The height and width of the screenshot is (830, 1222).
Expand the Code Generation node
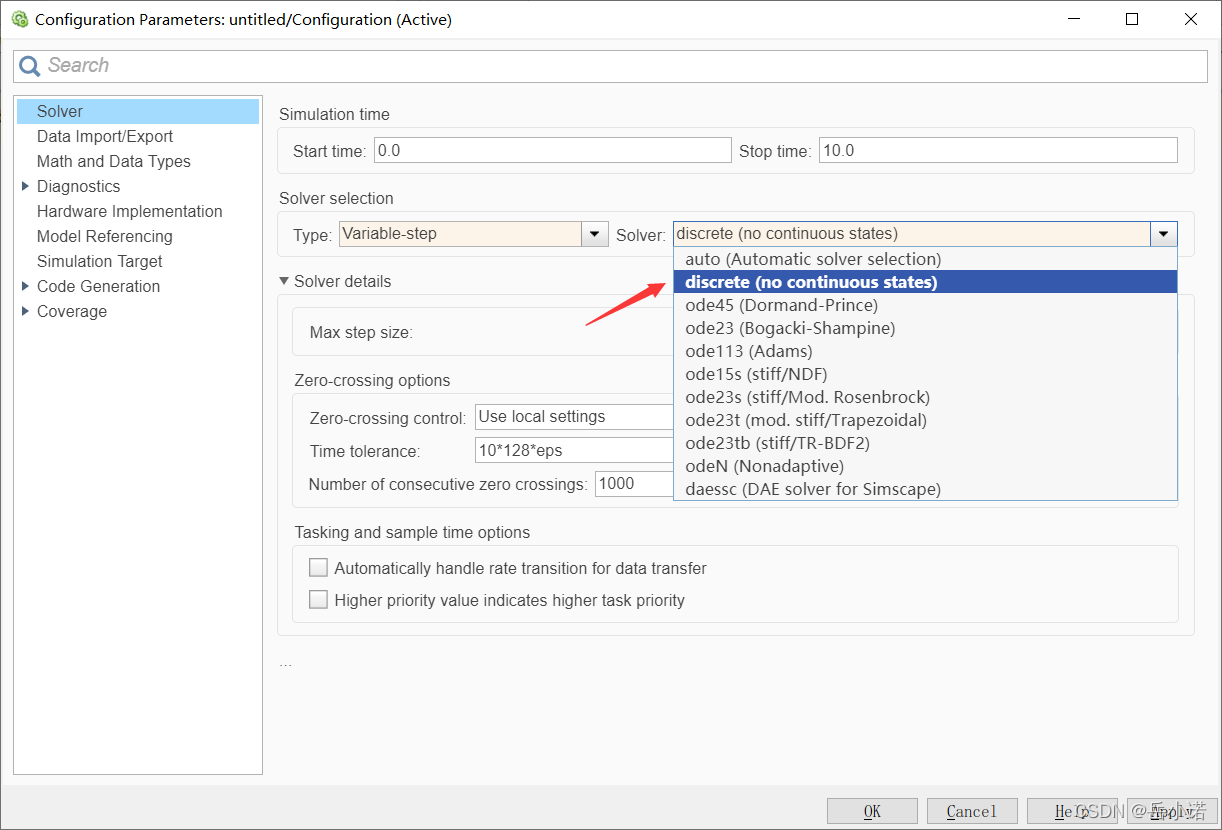25,286
